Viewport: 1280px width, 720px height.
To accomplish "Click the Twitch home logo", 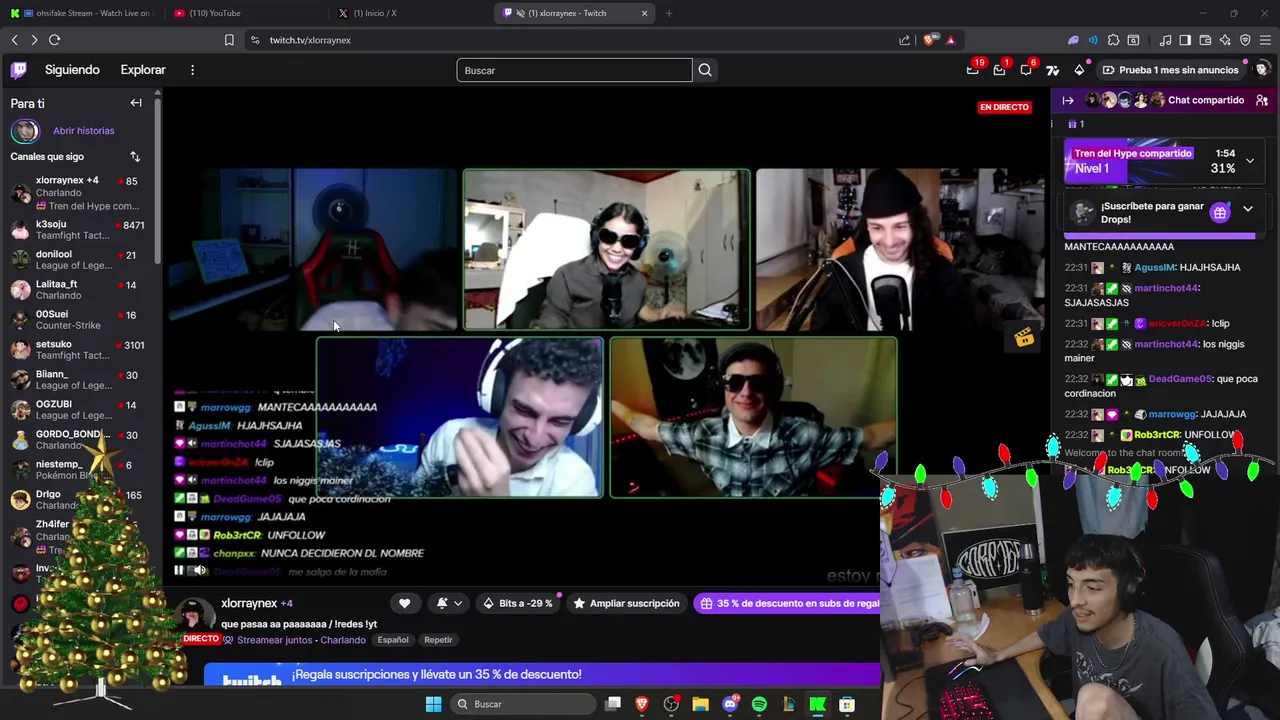I will point(19,70).
